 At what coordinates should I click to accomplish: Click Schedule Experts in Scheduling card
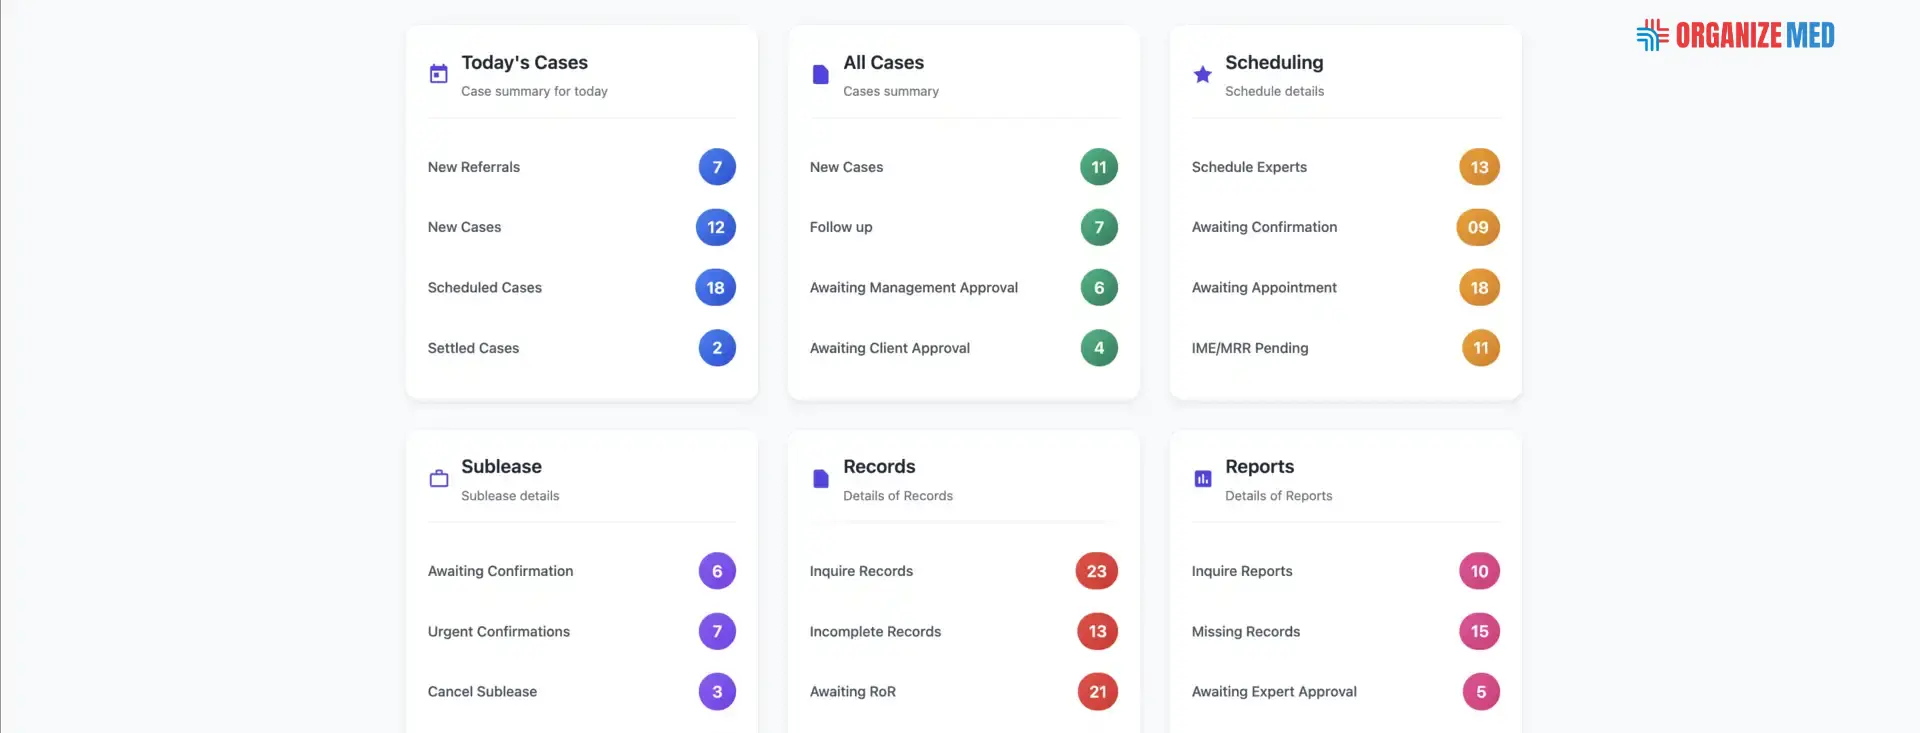1248,167
